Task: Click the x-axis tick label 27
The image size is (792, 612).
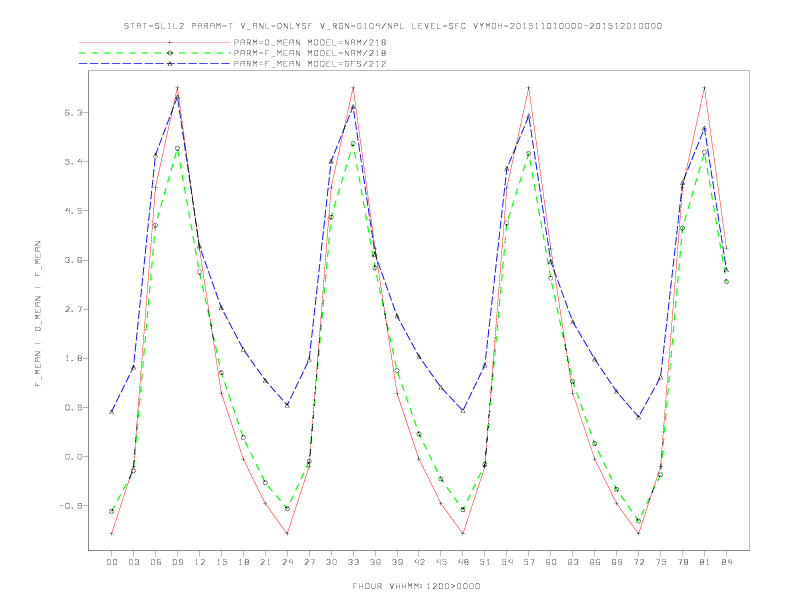Action: coord(309,562)
